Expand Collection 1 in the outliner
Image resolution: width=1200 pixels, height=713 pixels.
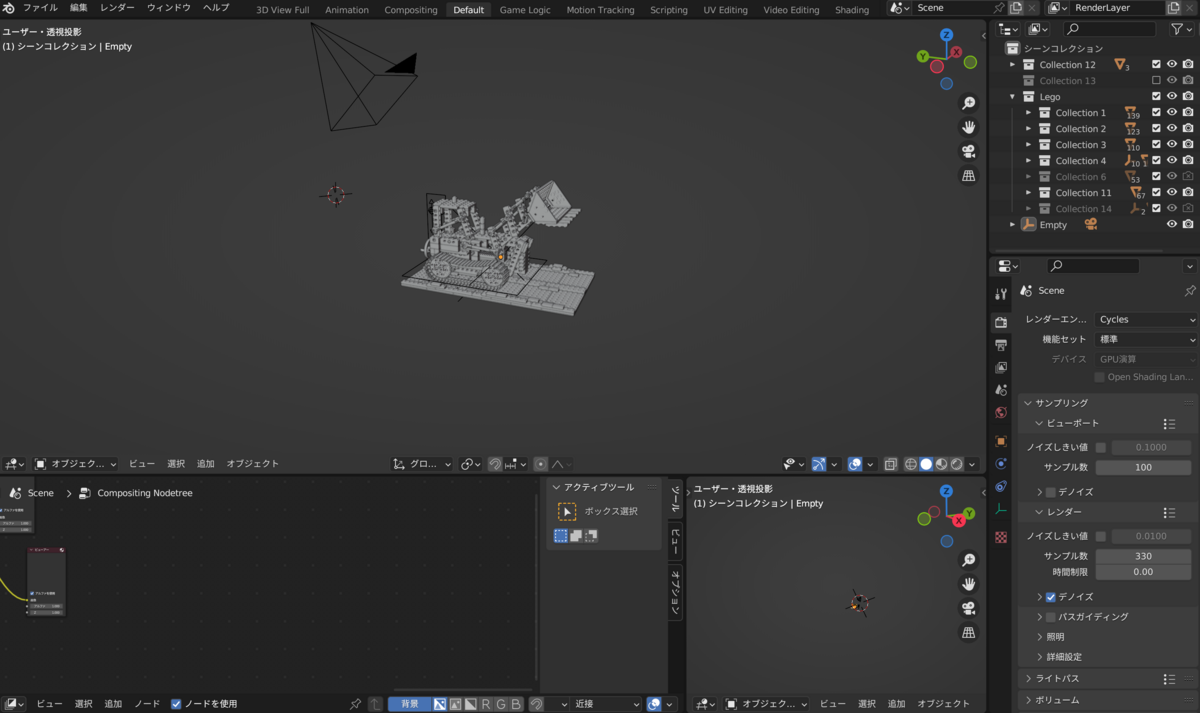1028,113
